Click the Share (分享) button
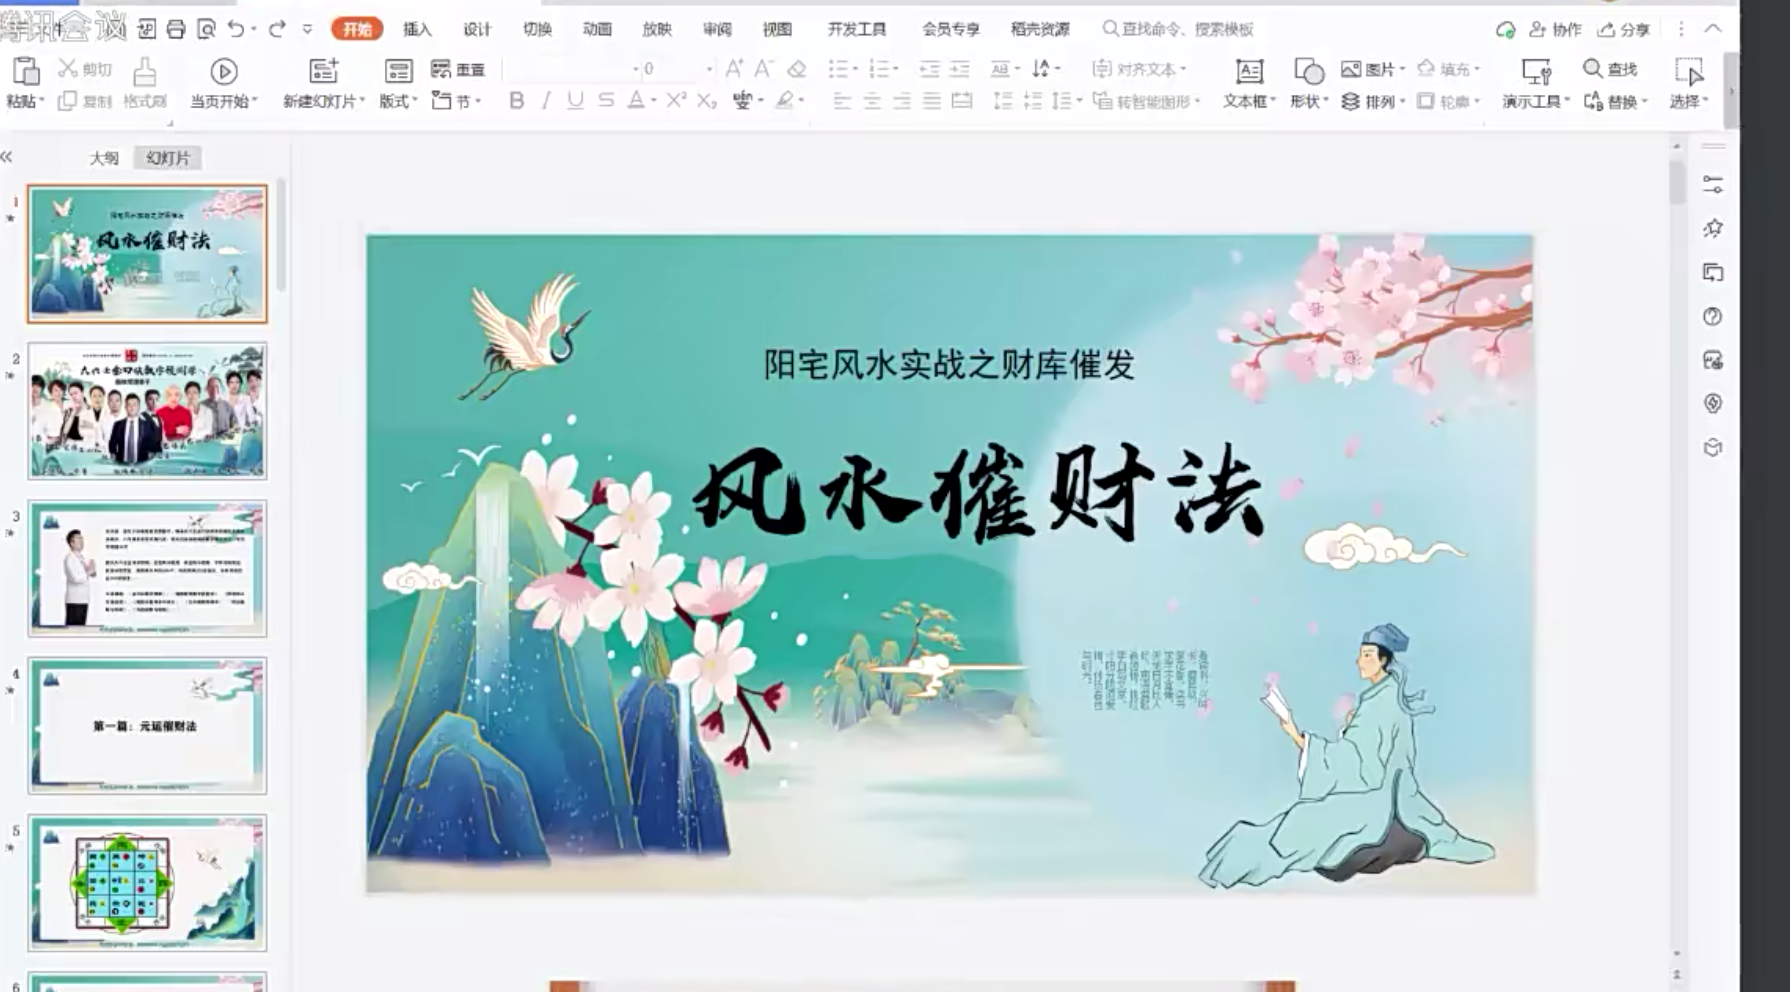Screen dimensions: 1790x992 coord(1624,29)
